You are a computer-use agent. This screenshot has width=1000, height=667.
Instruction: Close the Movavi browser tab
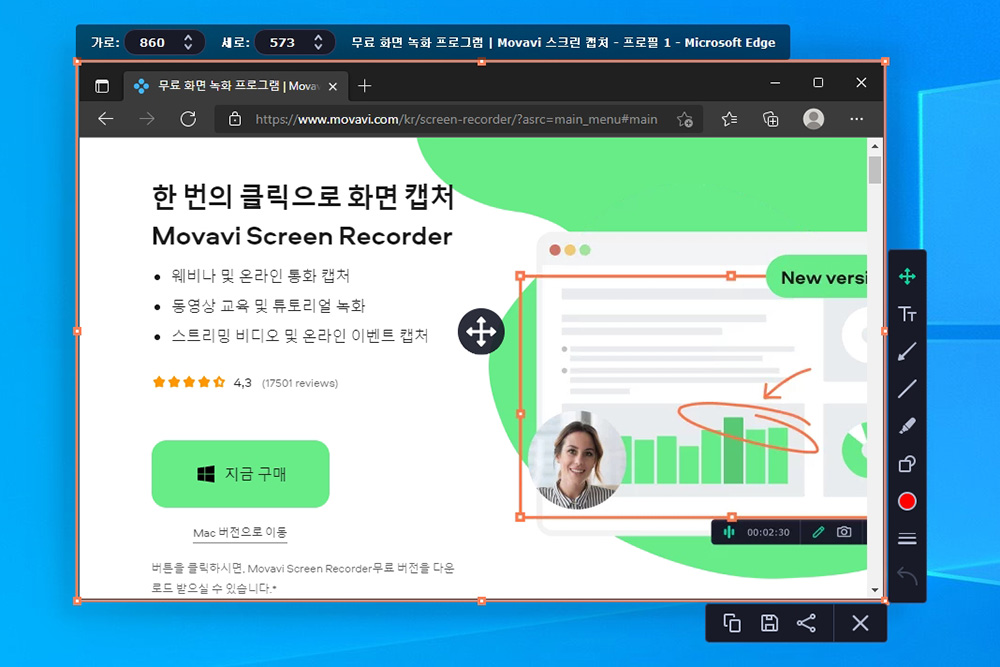point(333,87)
